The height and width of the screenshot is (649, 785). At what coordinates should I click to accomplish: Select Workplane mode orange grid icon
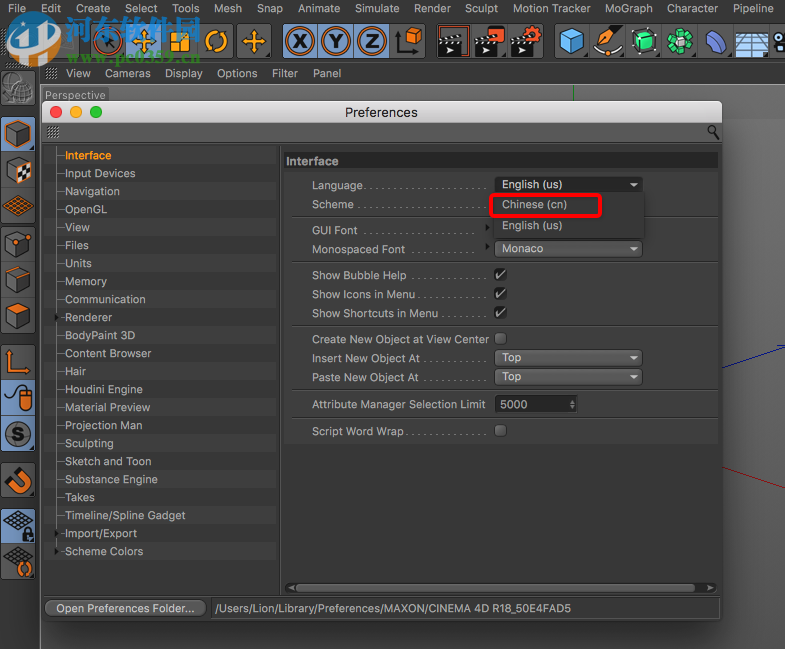(18, 206)
